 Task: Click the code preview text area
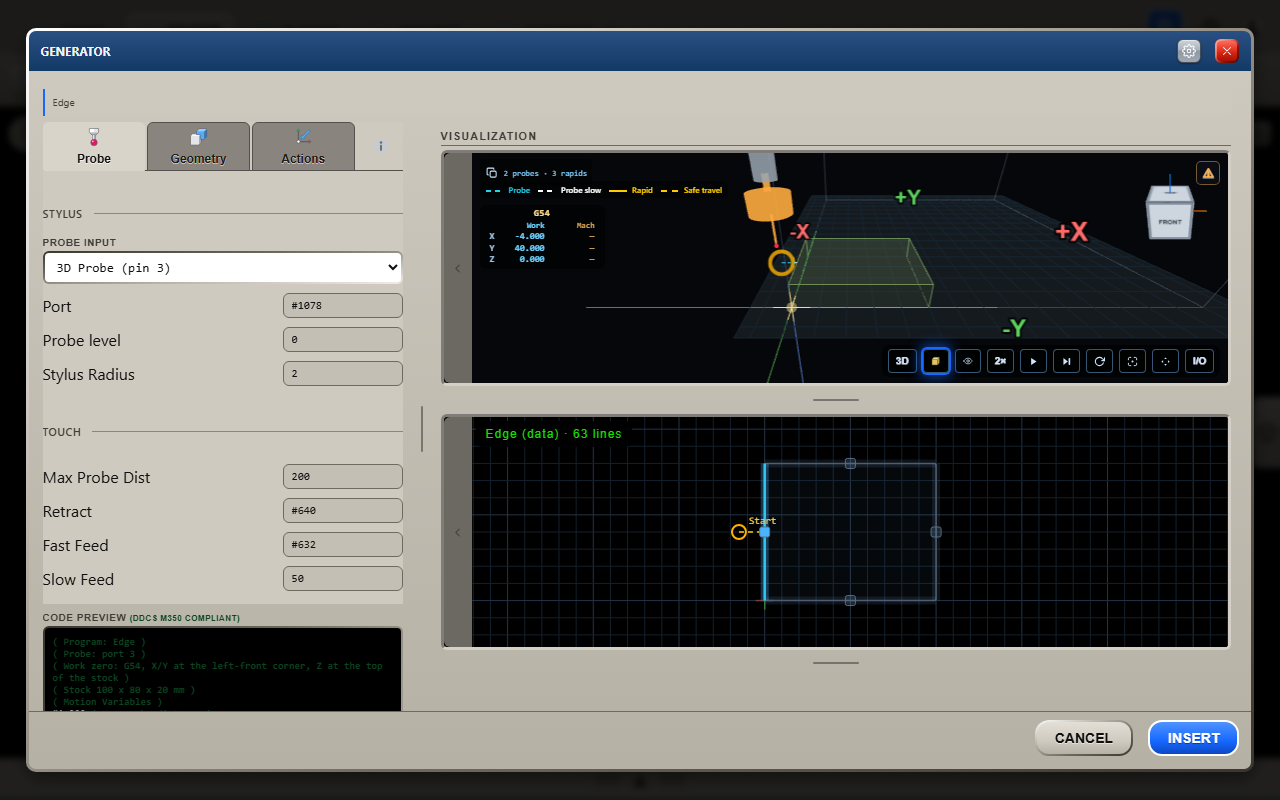click(x=222, y=669)
